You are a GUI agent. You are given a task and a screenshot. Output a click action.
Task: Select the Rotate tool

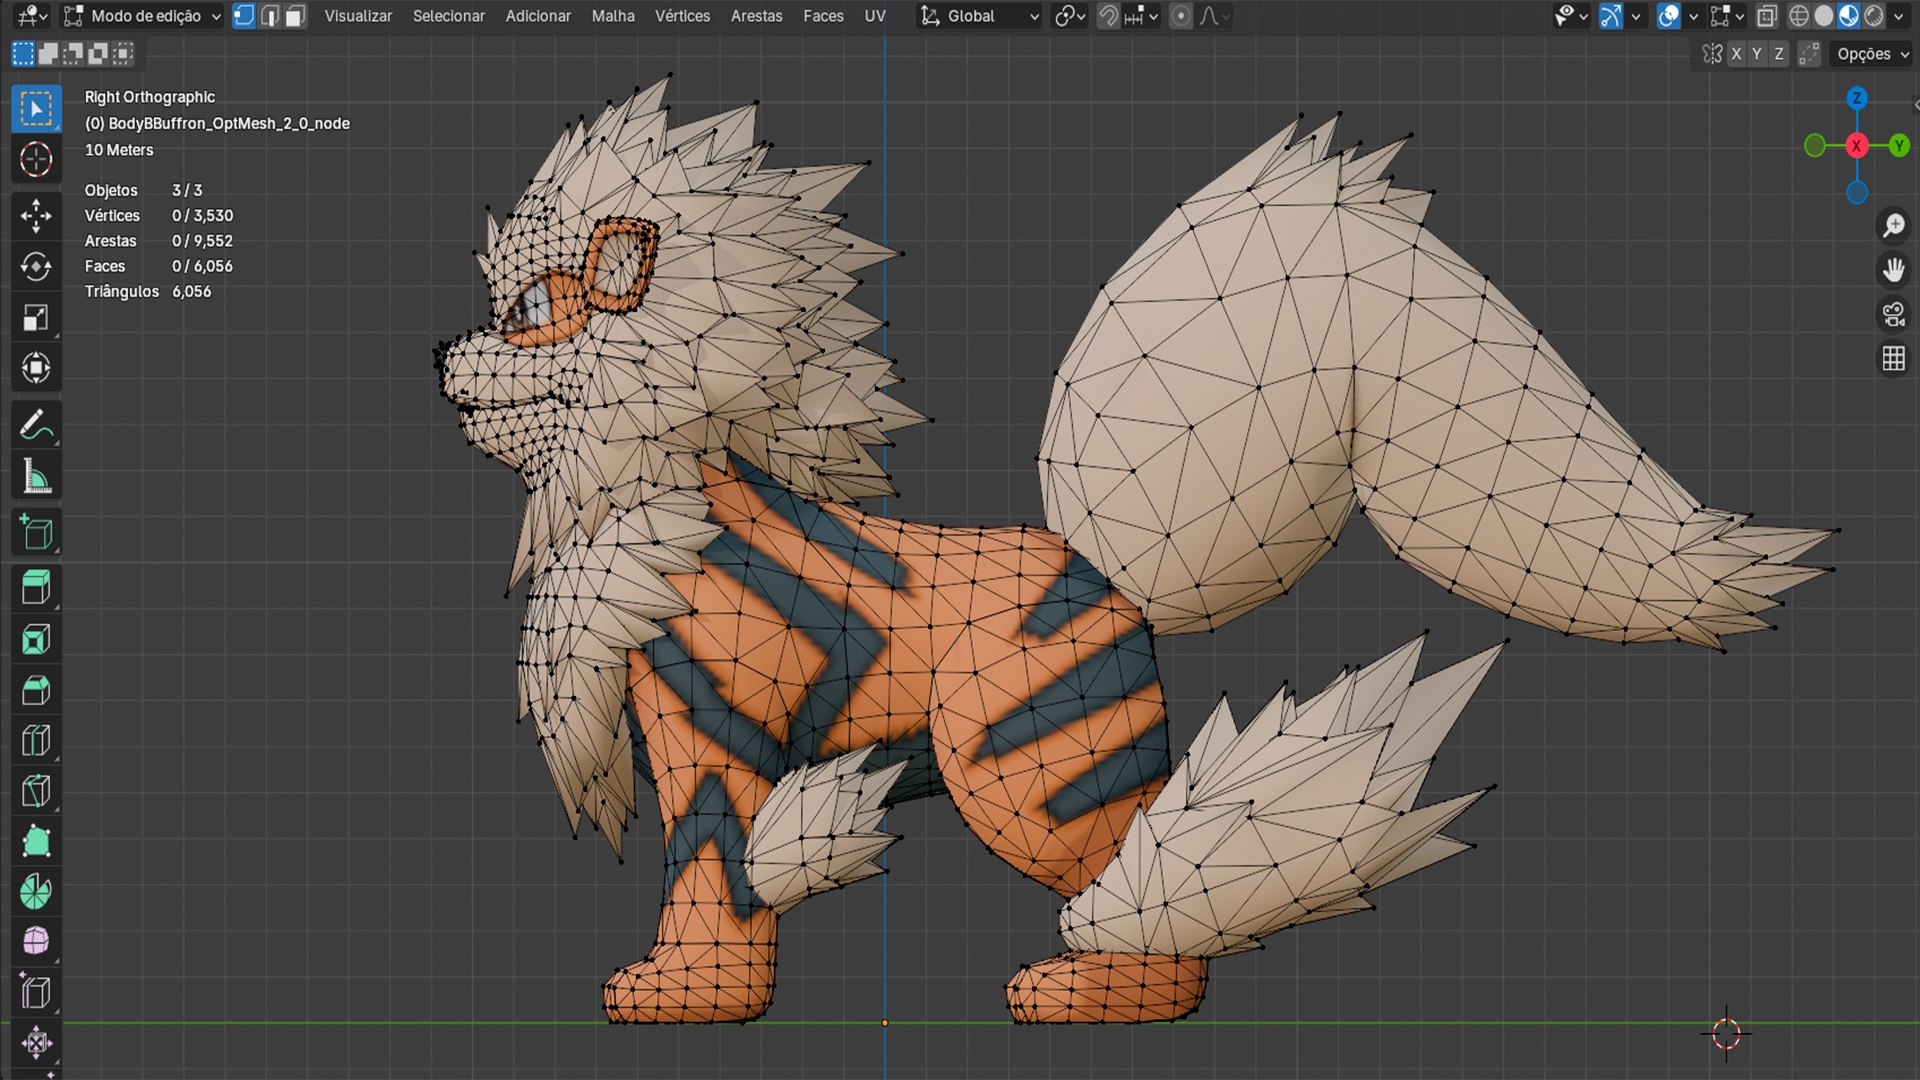pos(36,267)
